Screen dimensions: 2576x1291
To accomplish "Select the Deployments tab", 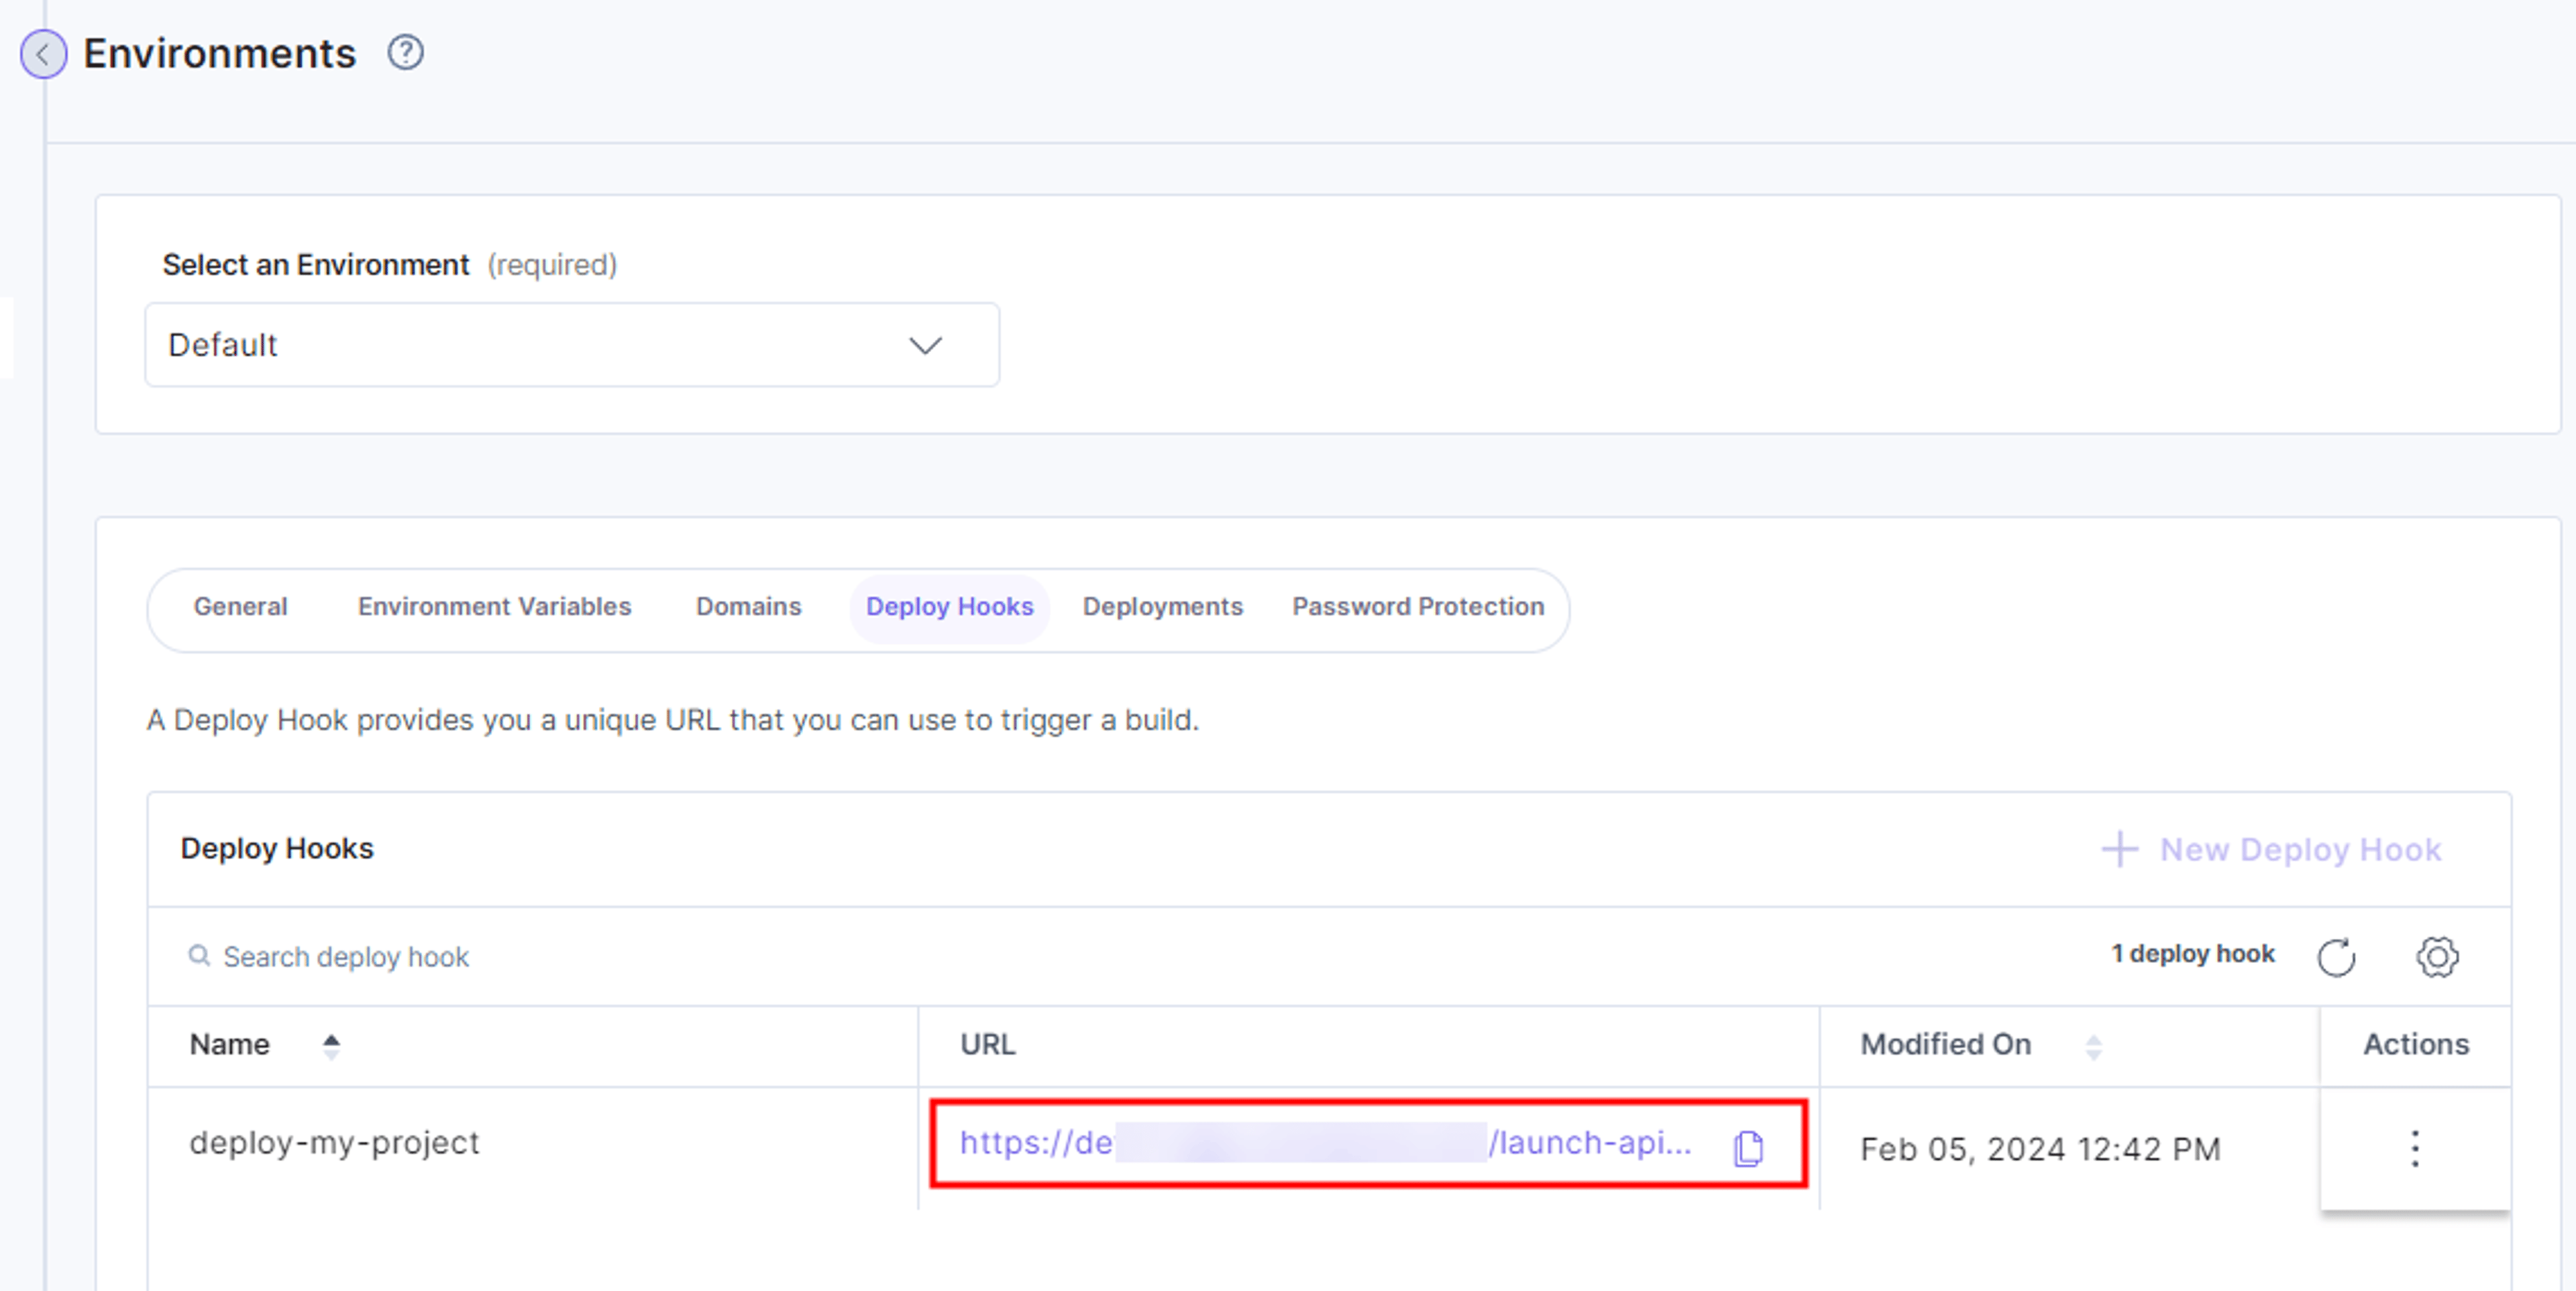I will 1163,607.
